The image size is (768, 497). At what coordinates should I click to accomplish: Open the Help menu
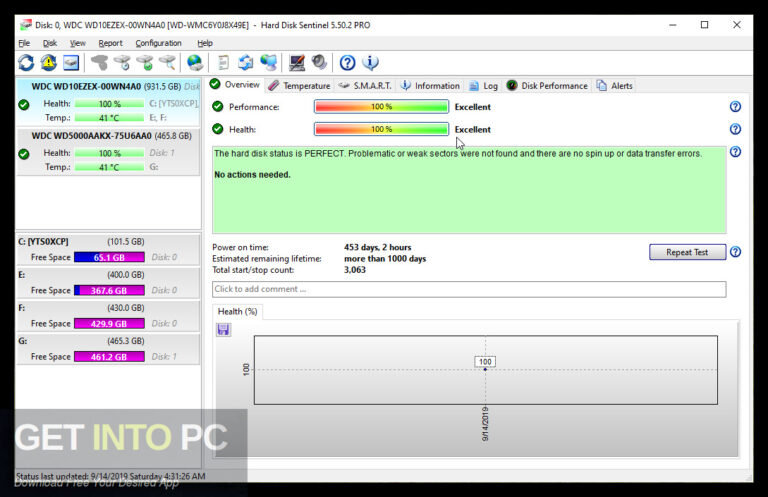(205, 43)
